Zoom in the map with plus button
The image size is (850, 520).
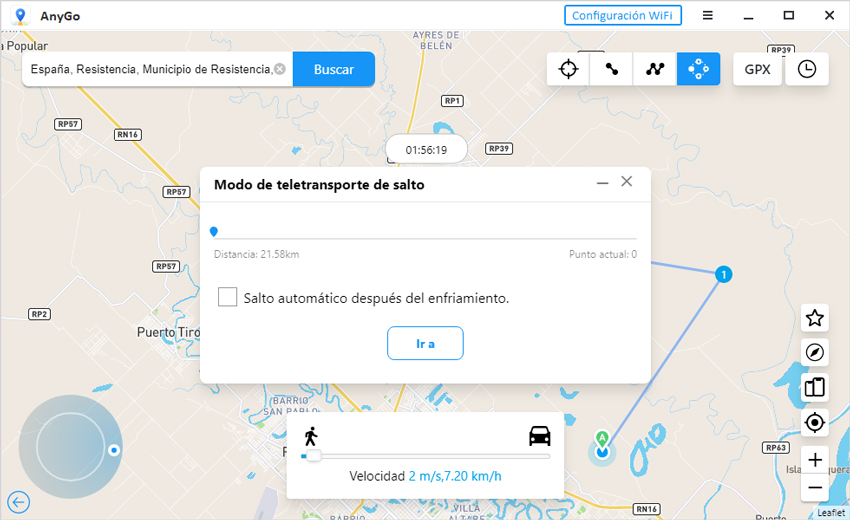coord(815,460)
